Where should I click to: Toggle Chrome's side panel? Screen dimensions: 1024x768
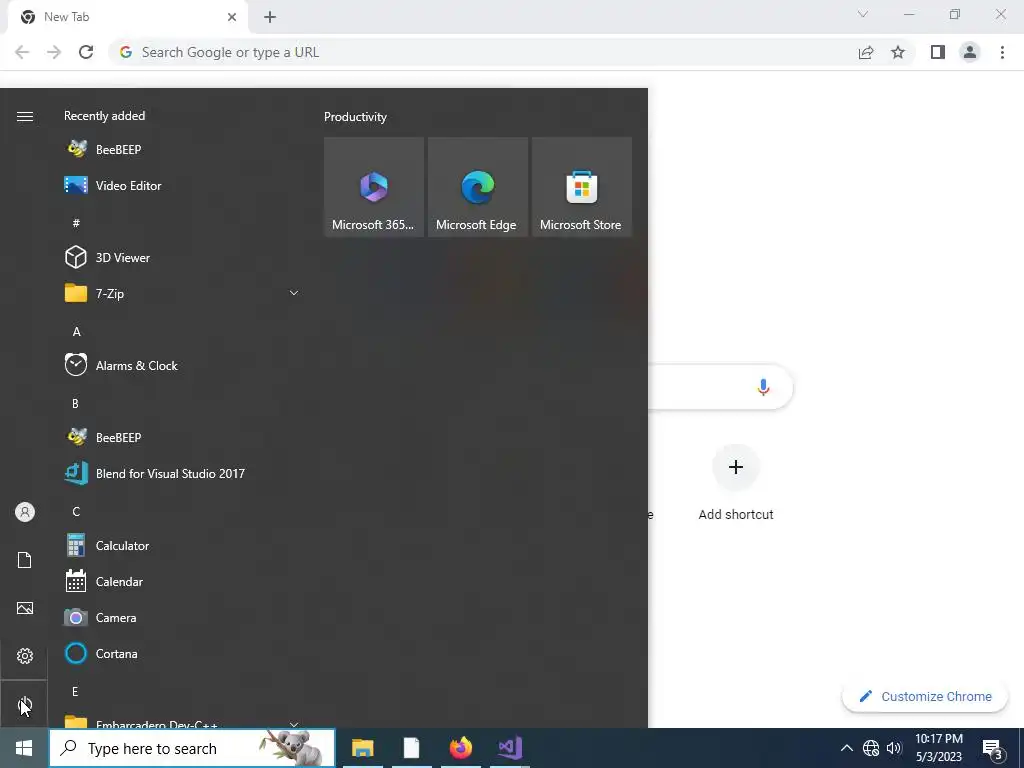tap(938, 52)
